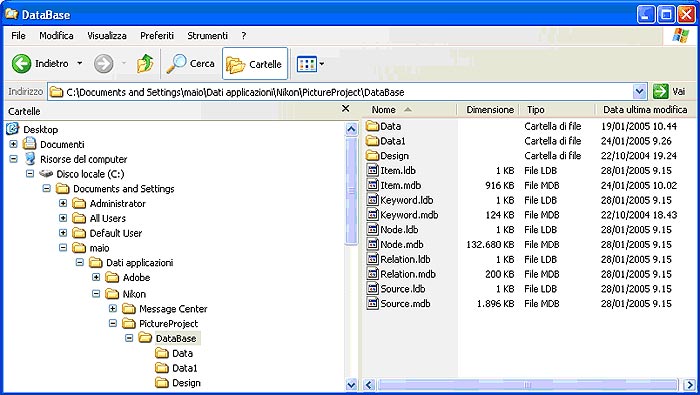Expand the All Users folder node
Image resolution: width=700 pixels, height=395 pixels.
[x=63, y=218]
